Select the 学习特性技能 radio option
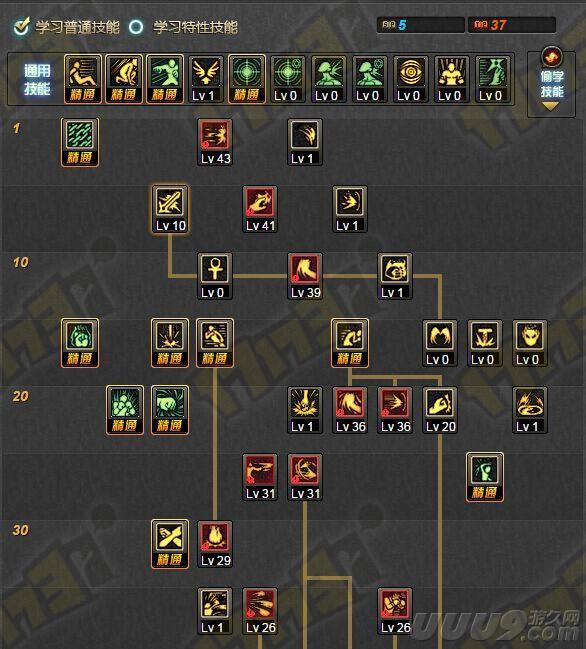586x649 pixels. [x=136, y=27]
